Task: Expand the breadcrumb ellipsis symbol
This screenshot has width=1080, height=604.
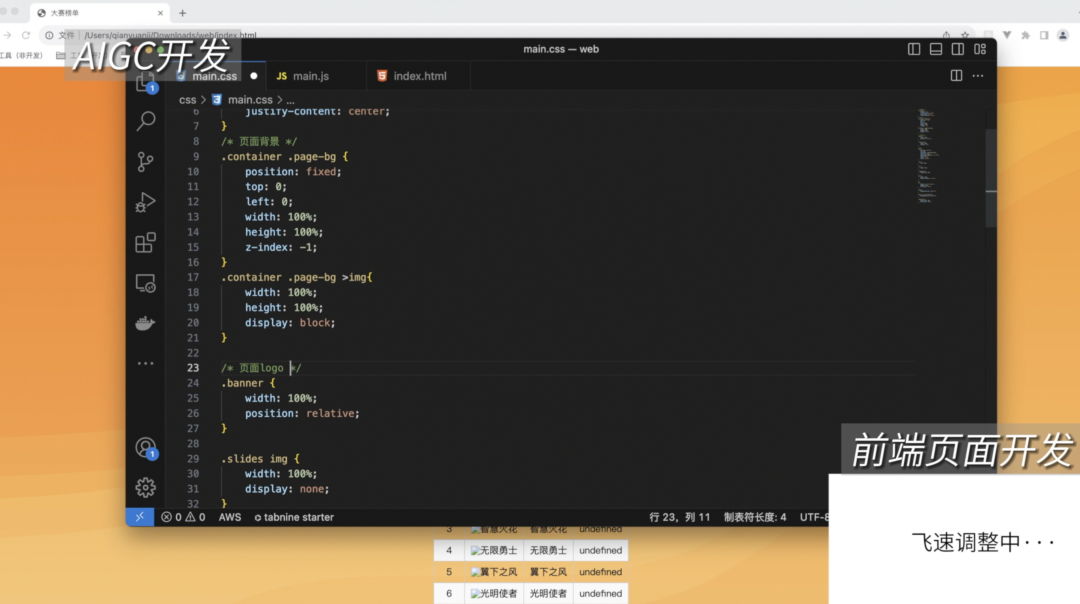Action: pos(291,100)
